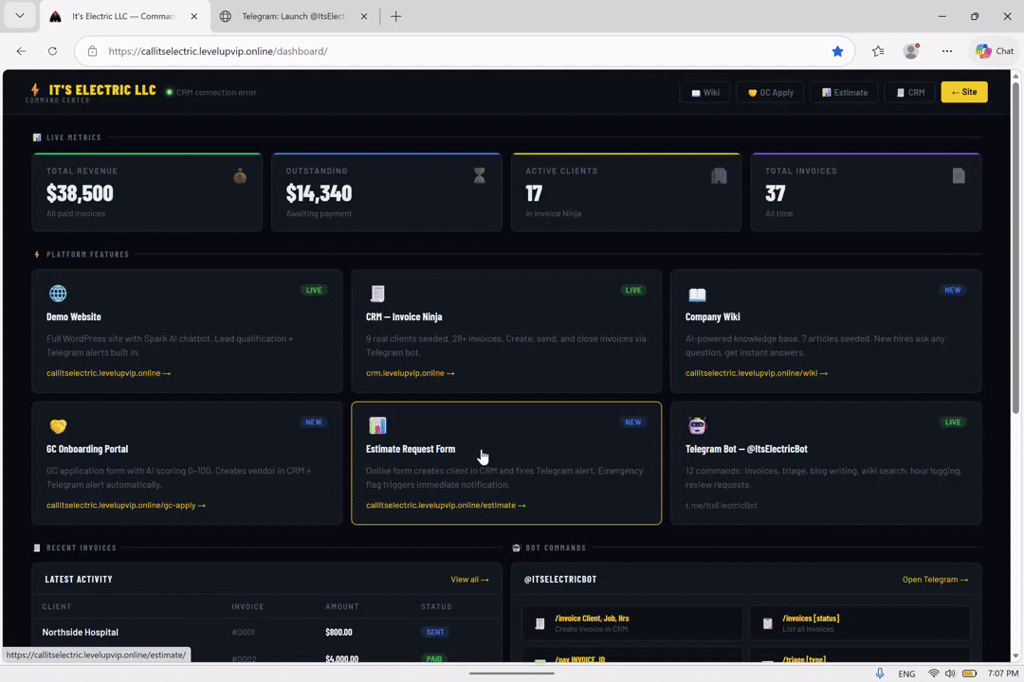
Task: Open the GC Apply header button
Action: 771,92
